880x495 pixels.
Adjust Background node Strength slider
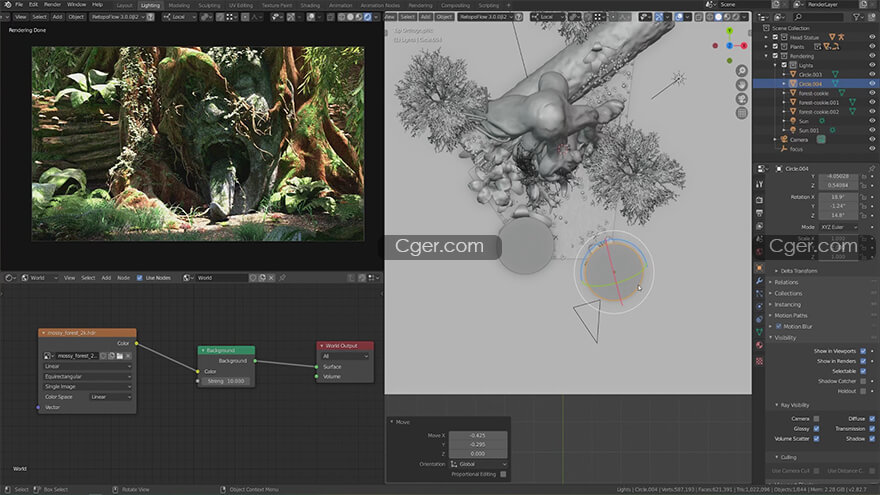[x=226, y=381]
